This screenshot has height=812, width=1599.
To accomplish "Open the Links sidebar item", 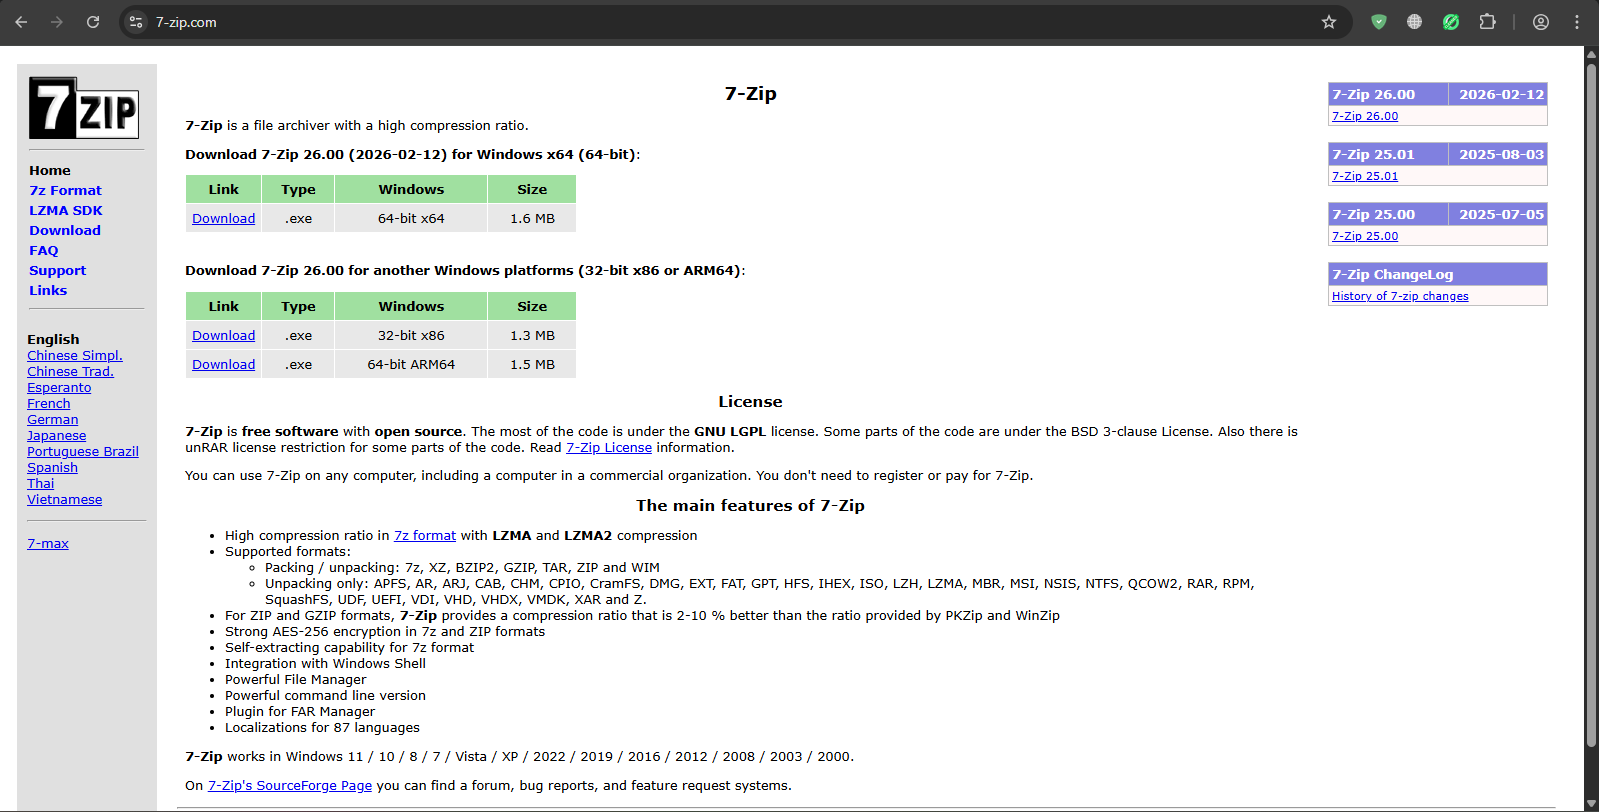I will (x=48, y=291).
